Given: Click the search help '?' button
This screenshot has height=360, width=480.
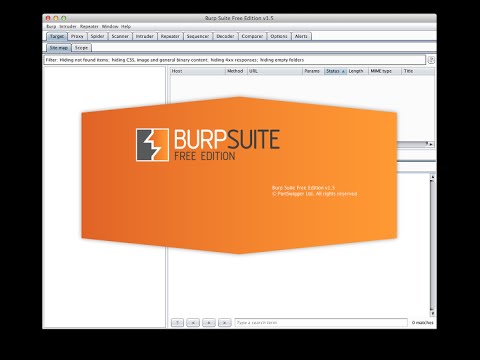Looking at the screenshot, I should pyautogui.click(x=177, y=323).
